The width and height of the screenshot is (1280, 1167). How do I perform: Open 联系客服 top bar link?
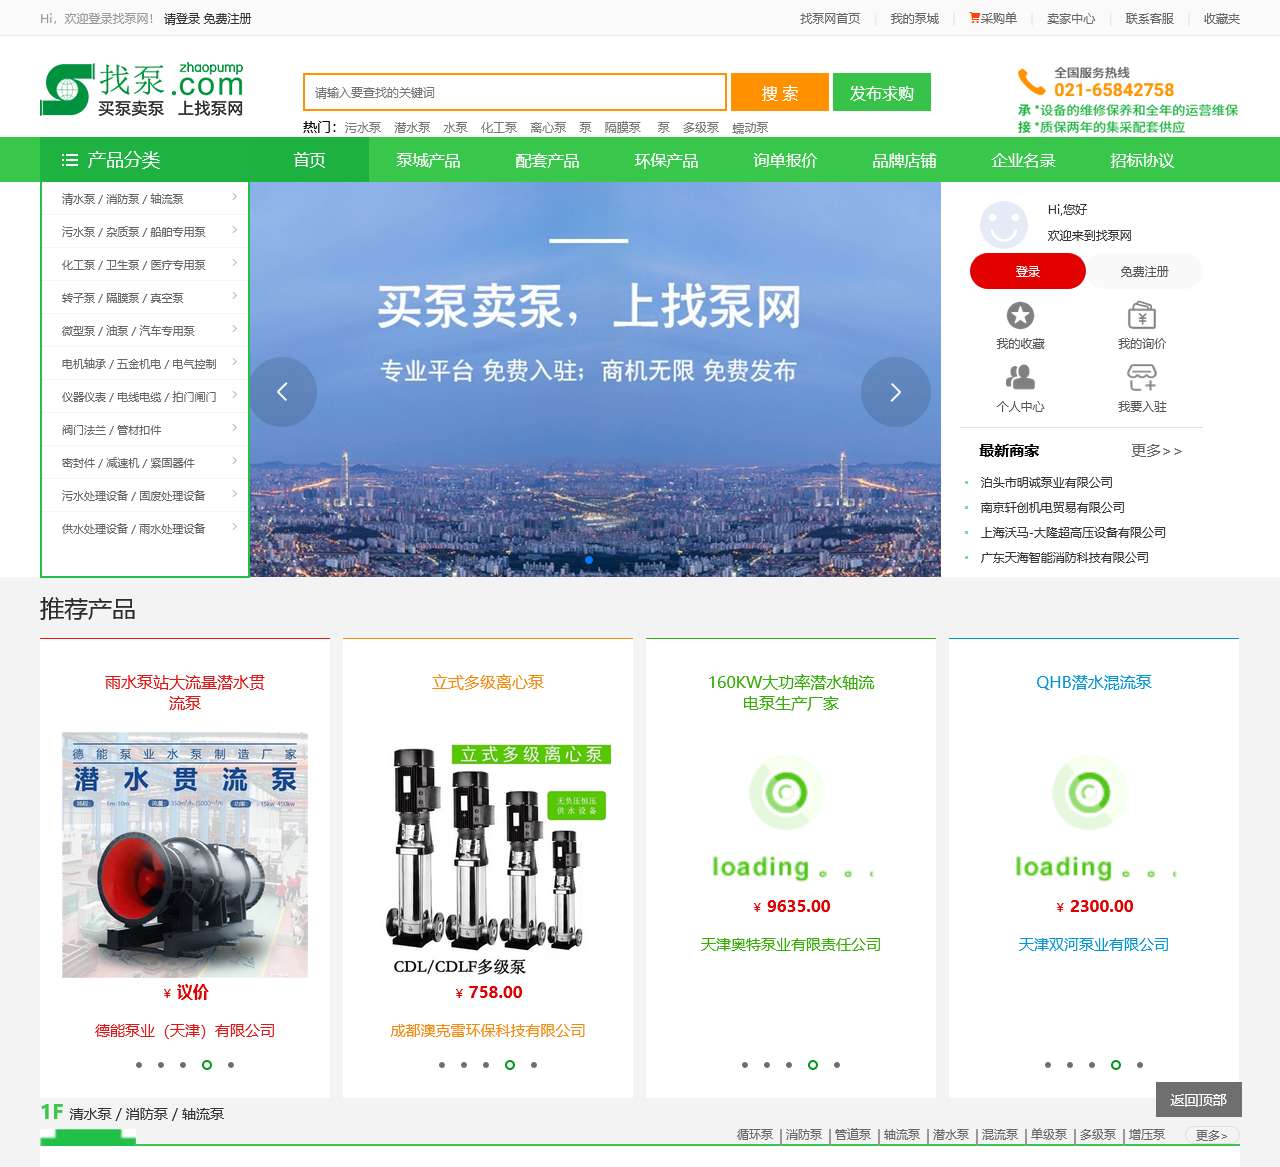pyautogui.click(x=1149, y=18)
